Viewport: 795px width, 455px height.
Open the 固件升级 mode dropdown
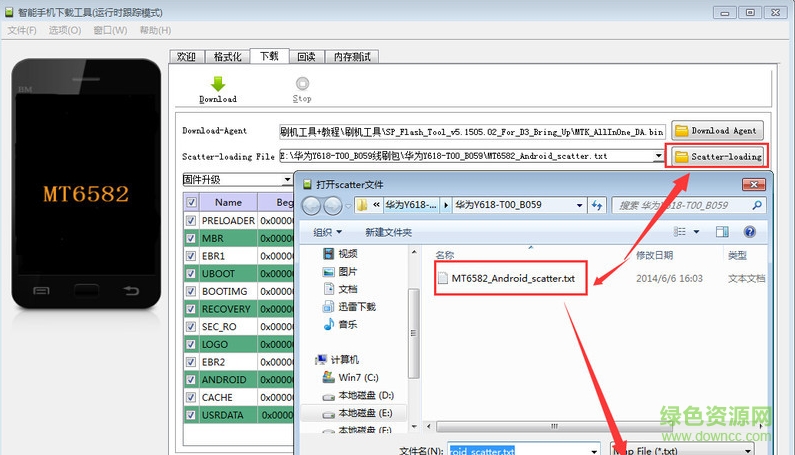(x=287, y=180)
